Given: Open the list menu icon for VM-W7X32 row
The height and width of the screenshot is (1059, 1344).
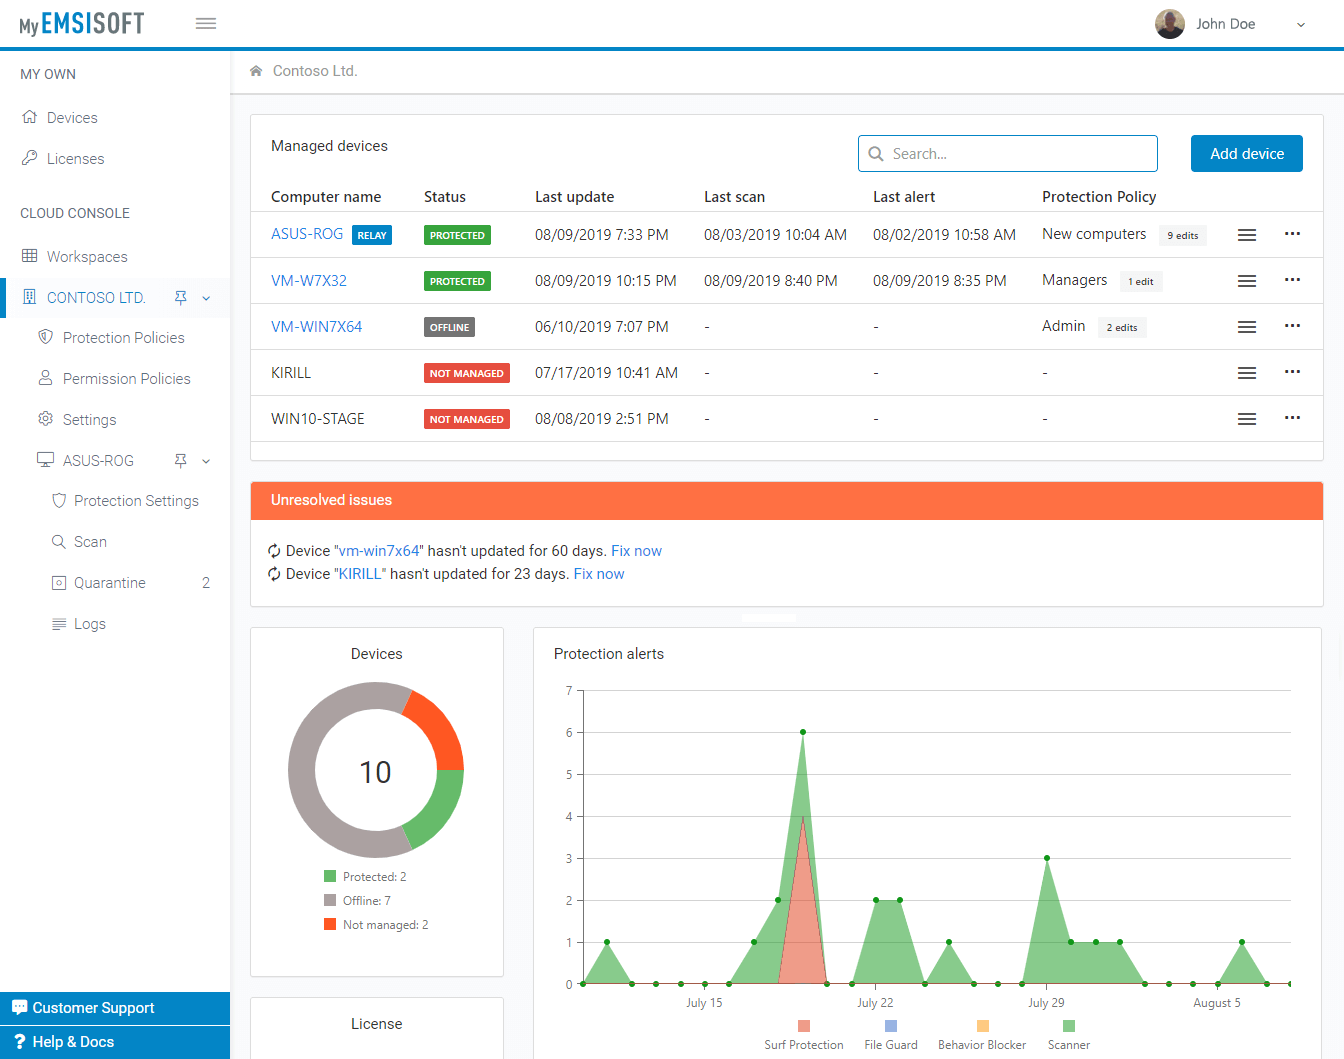Looking at the screenshot, I should (x=1247, y=281).
